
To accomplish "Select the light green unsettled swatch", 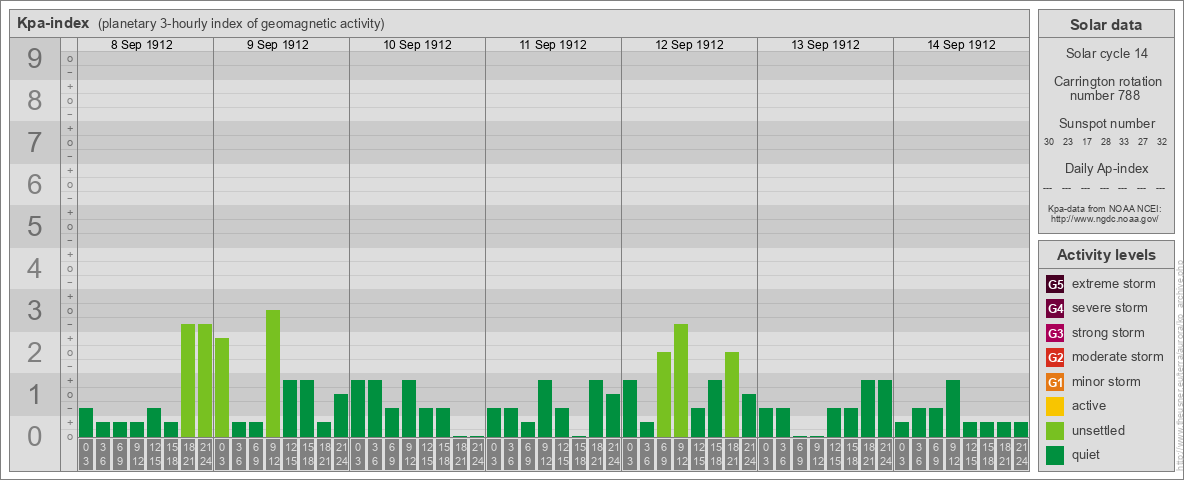I will point(1055,430).
